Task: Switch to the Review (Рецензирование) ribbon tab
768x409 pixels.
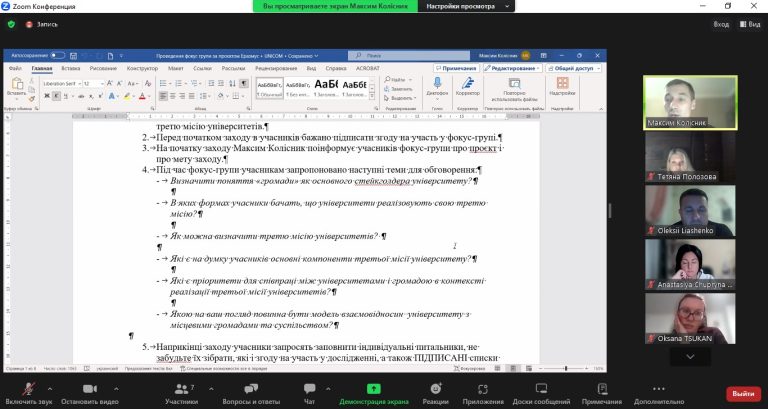Action: pyautogui.click(x=276, y=69)
